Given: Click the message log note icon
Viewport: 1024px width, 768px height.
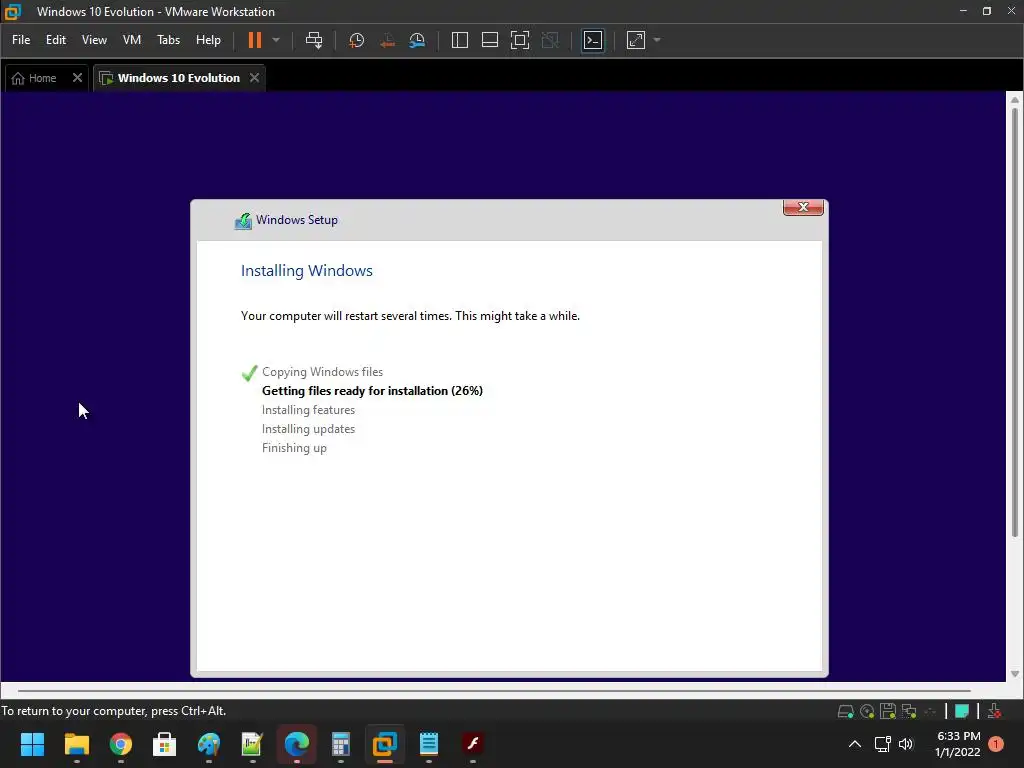Looking at the screenshot, I should click(x=962, y=711).
